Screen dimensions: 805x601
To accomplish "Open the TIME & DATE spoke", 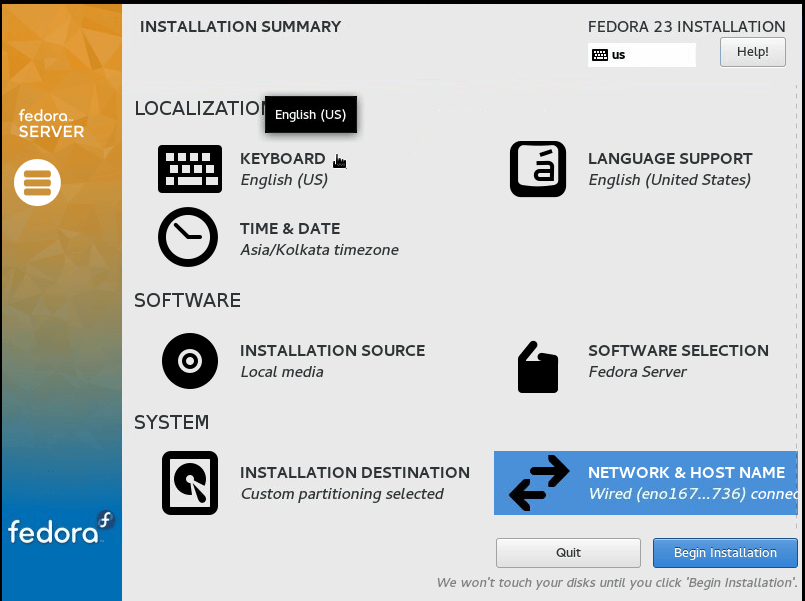I will [x=290, y=228].
